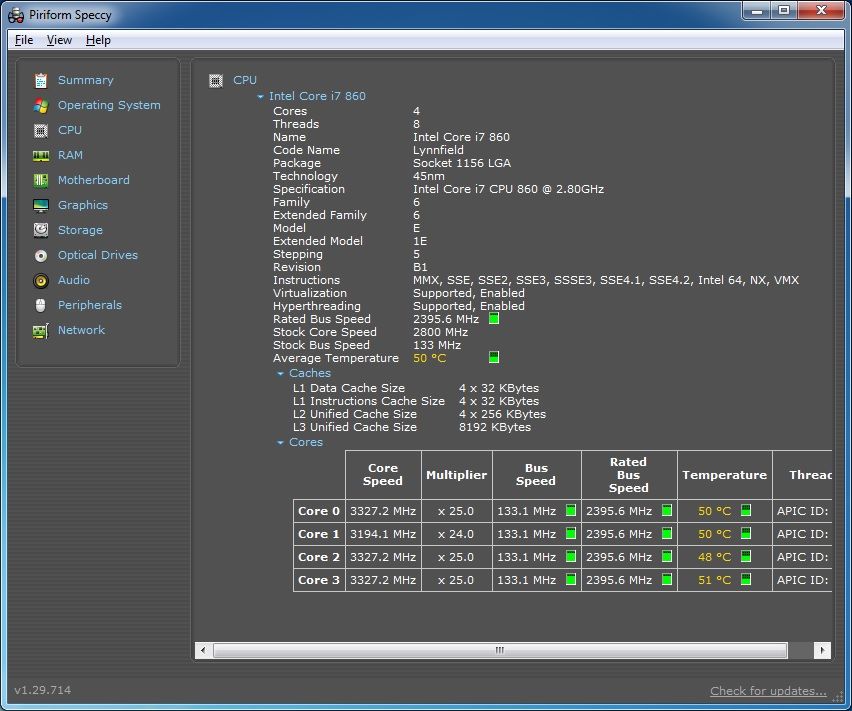The width and height of the screenshot is (852, 711).
Task: Click the Peripherals mouse icon
Action: point(41,305)
